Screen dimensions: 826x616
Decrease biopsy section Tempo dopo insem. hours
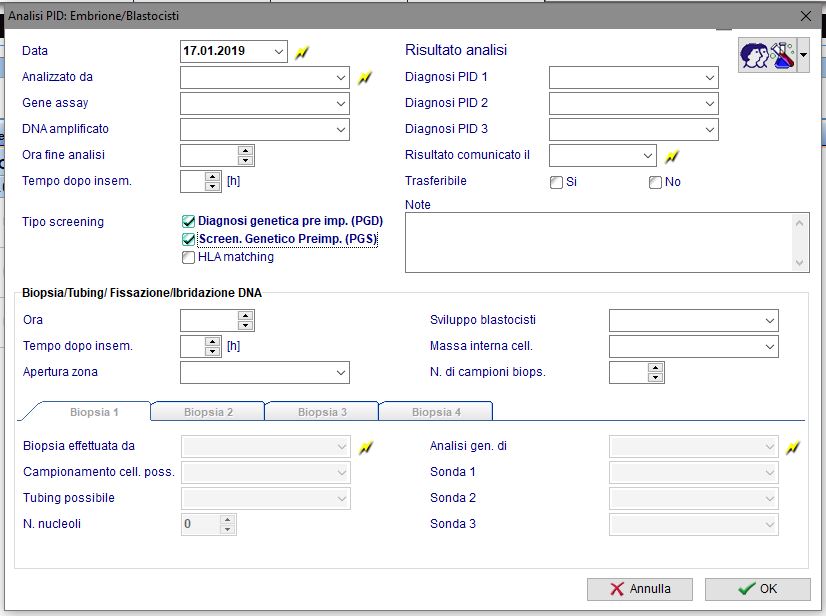[212, 351]
